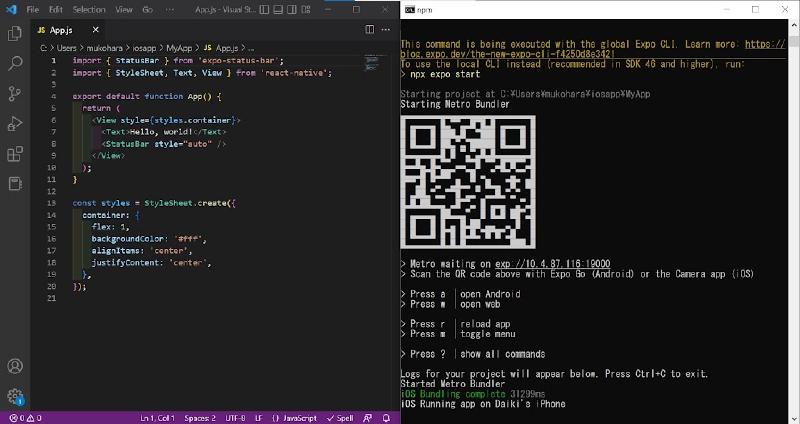Click the iosapp breadcrumb segment
This screenshot has height=424, width=800.
coord(144,48)
